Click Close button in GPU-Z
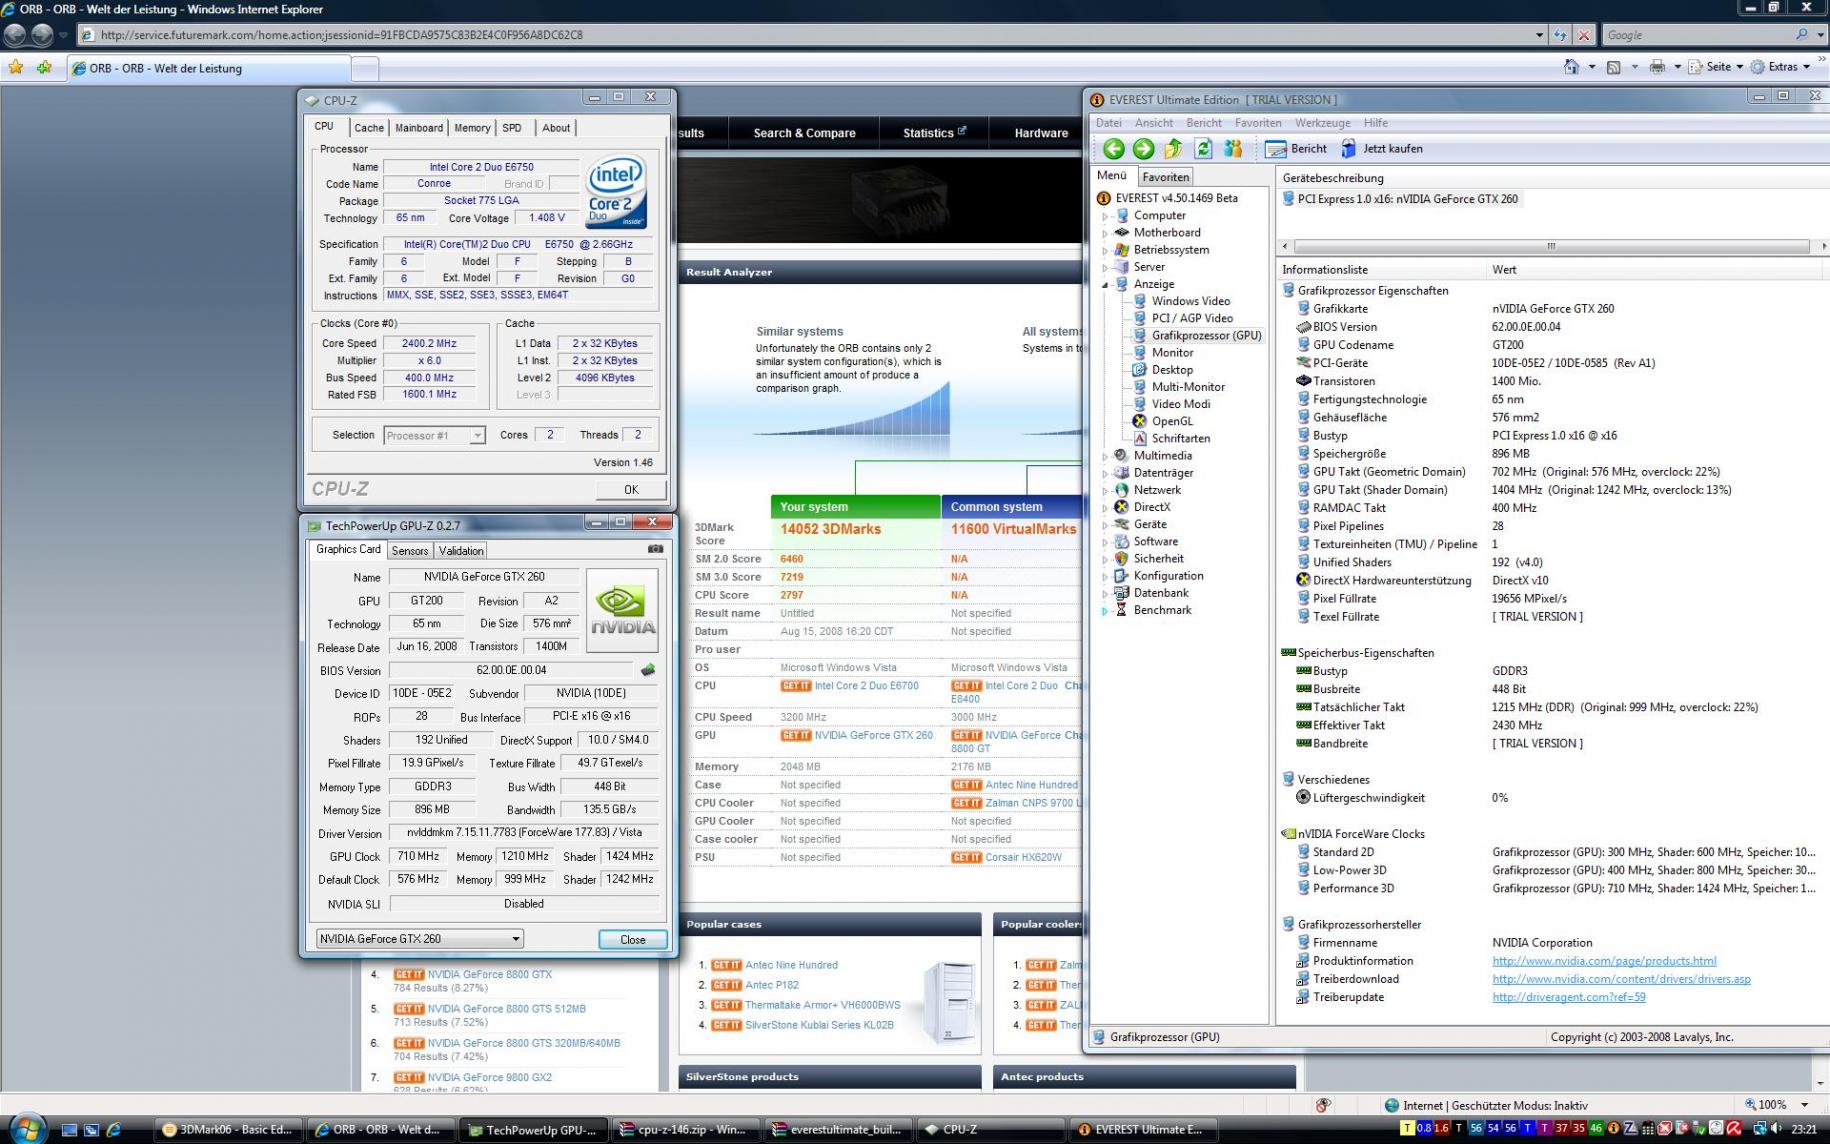This screenshot has height=1144, width=1830. pos(633,939)
